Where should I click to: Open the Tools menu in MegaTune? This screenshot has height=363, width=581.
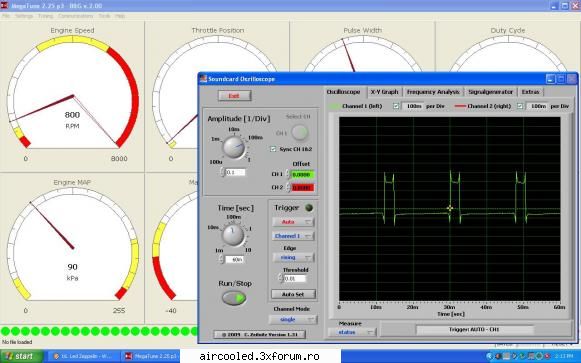tap(104, 16)
